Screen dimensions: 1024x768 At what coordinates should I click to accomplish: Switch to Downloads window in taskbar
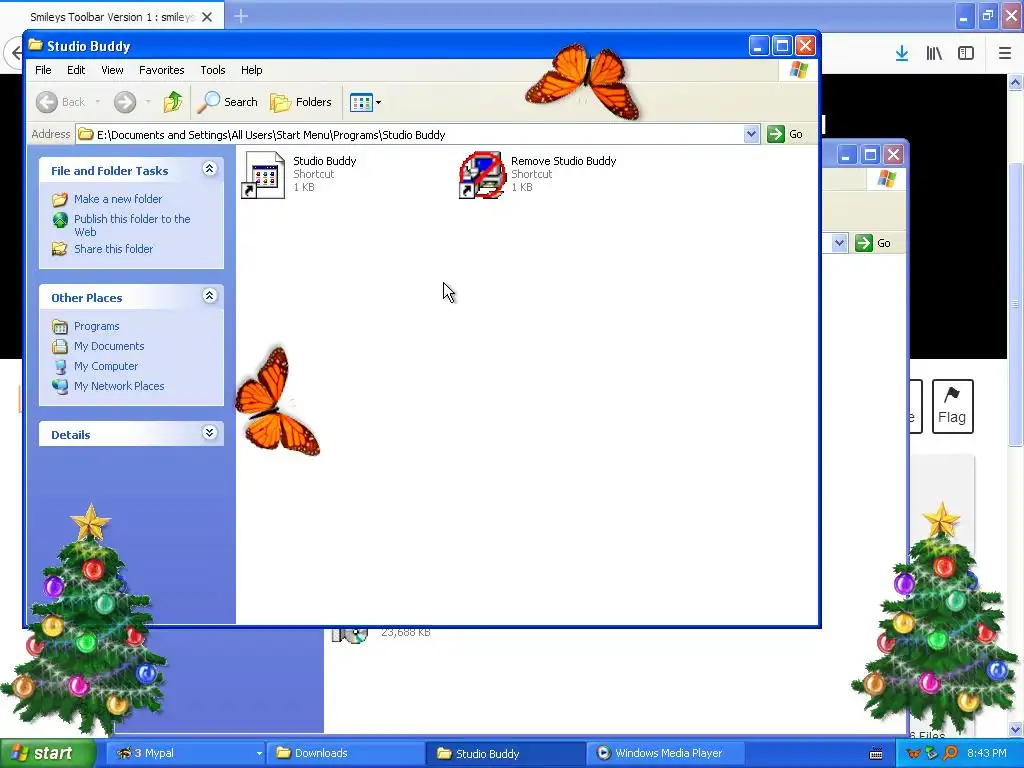point(345,753)
